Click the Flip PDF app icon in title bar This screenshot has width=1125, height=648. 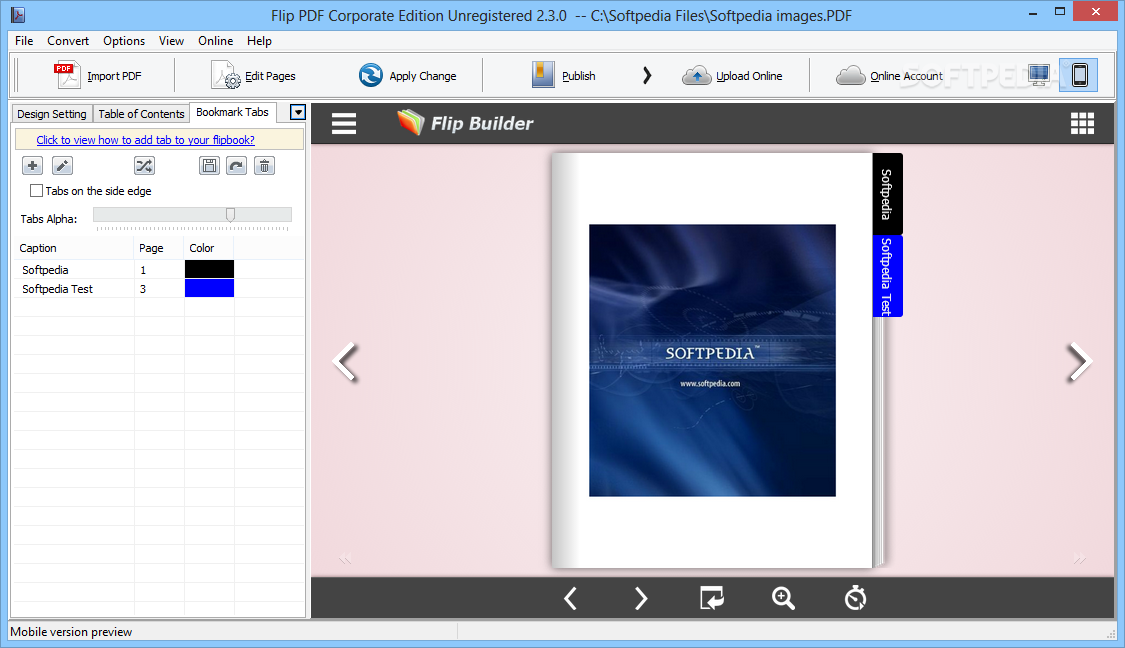tap(18, 14)
